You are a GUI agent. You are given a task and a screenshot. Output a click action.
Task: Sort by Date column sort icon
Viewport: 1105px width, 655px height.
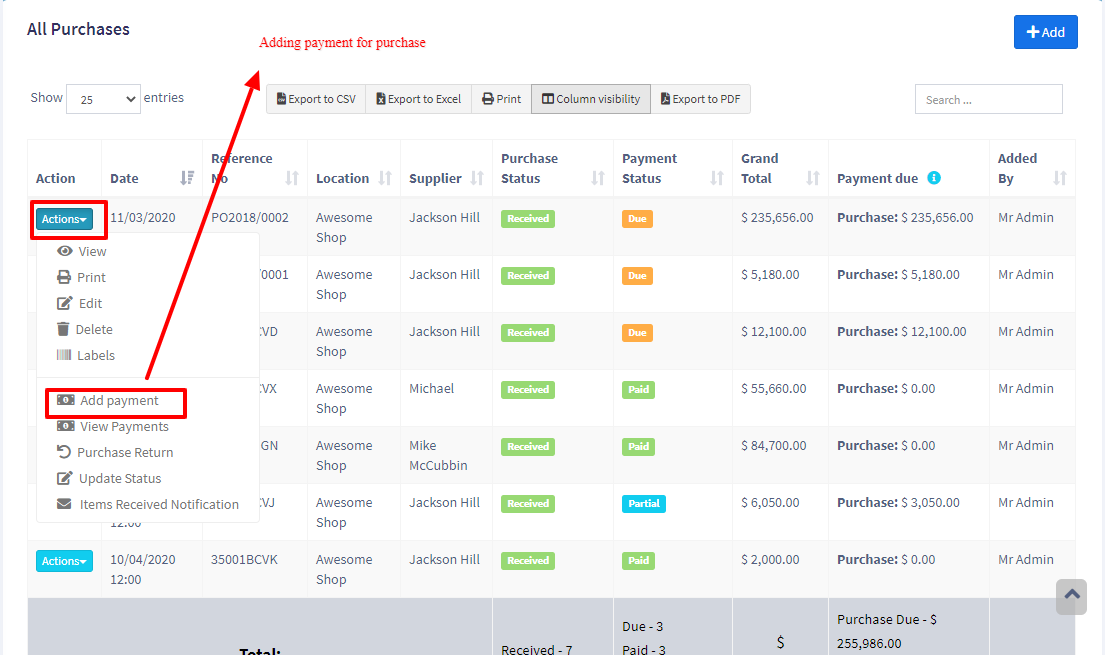[187, 178]
